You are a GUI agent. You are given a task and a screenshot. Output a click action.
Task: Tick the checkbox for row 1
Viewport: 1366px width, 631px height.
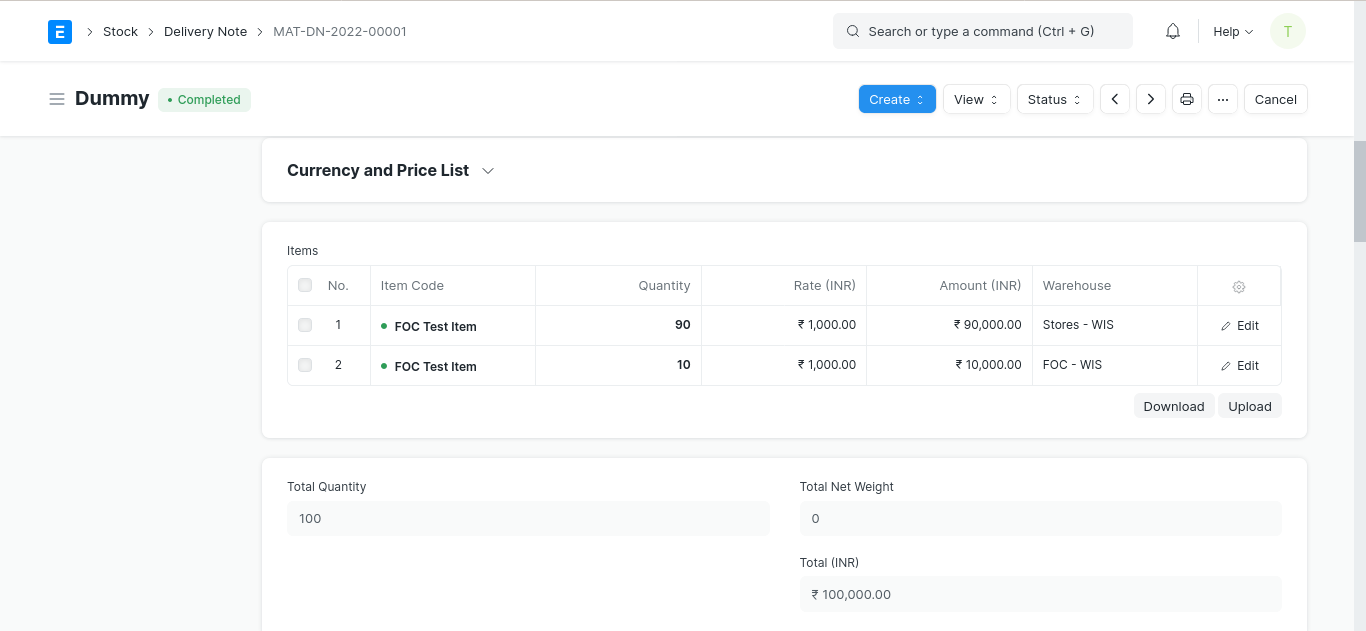tap(305, 326)
